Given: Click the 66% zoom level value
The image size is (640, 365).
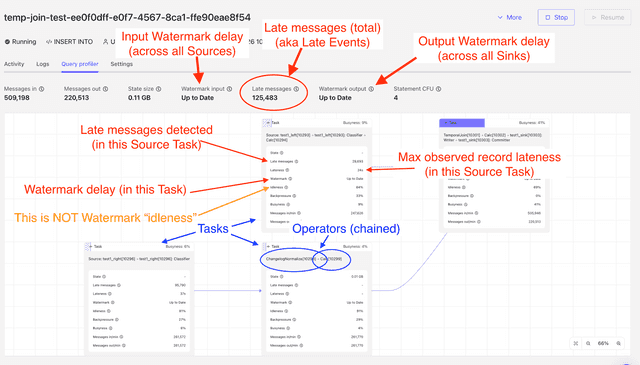Looking at the screenshot, I should pyautogui.click(x=603, y=343).
